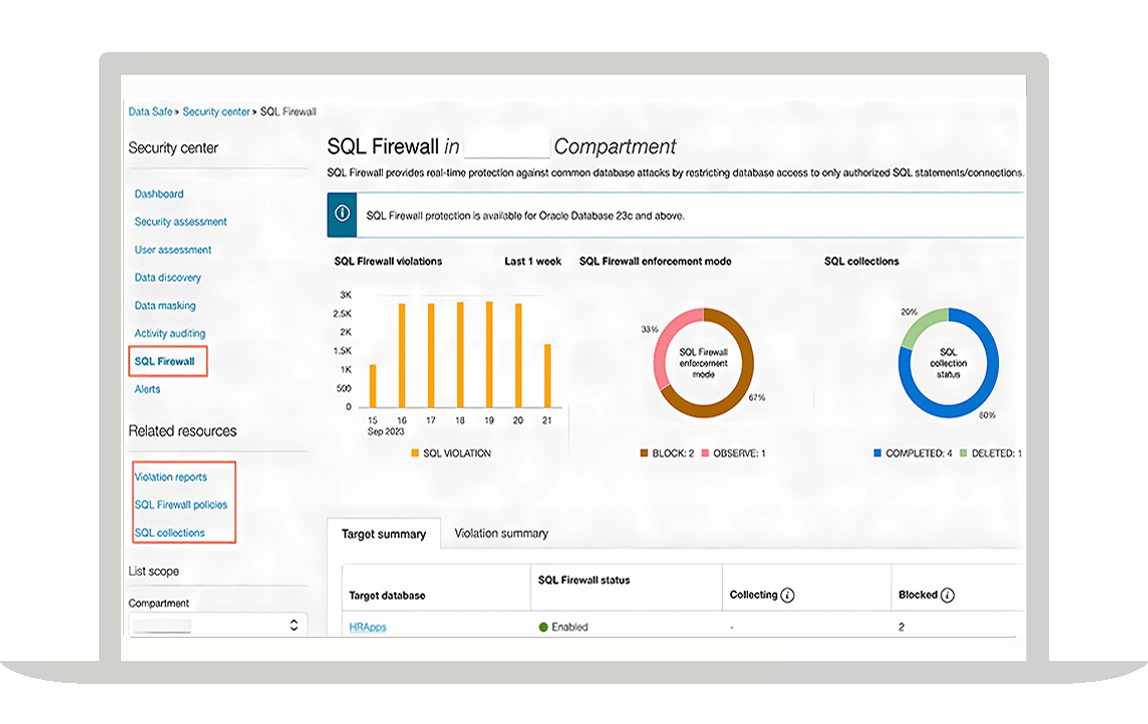Open Security assessment page
Viewport: 1148px width, 724px height.
tap(181, 222)
